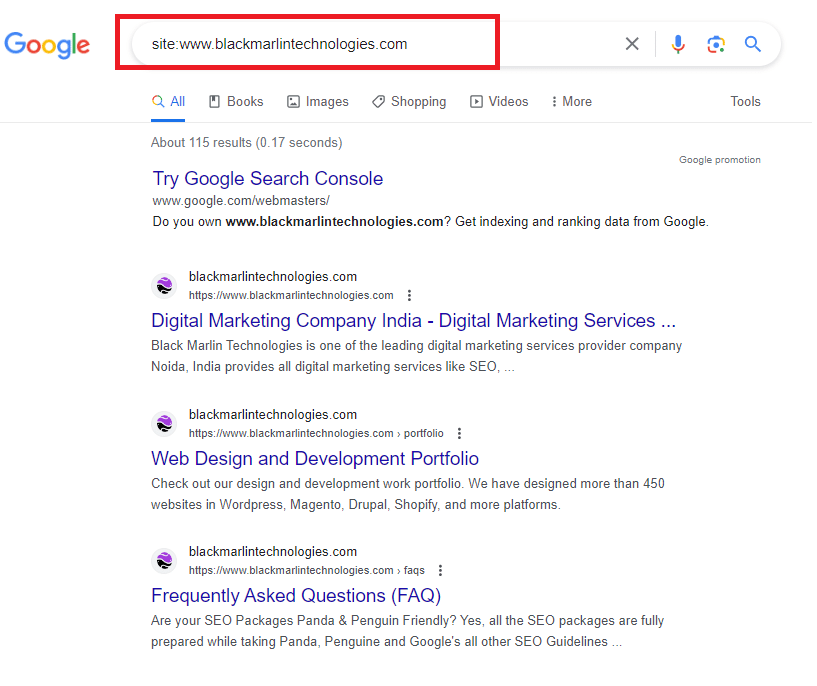Open the three-dot menu for the faqs result

pos(440,570)
